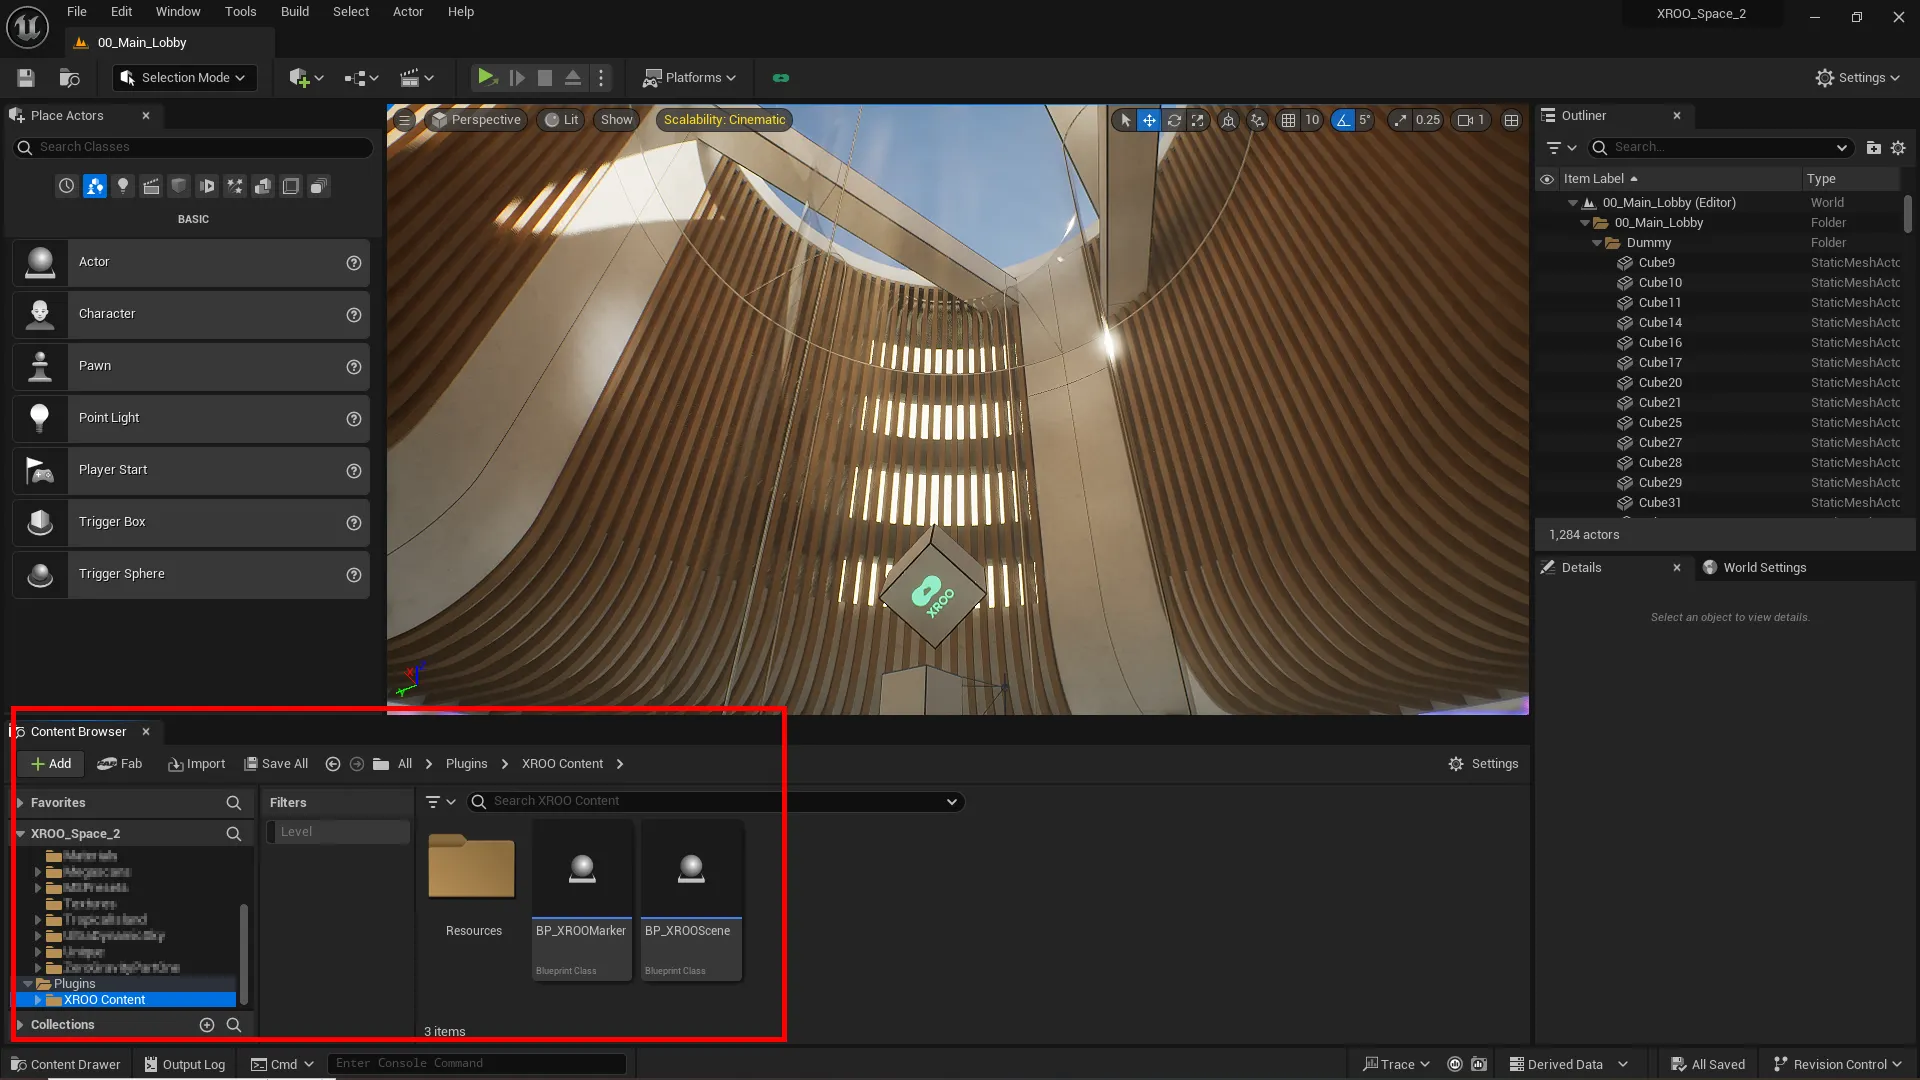Click the Fab marketplace button

pos(120,763)
